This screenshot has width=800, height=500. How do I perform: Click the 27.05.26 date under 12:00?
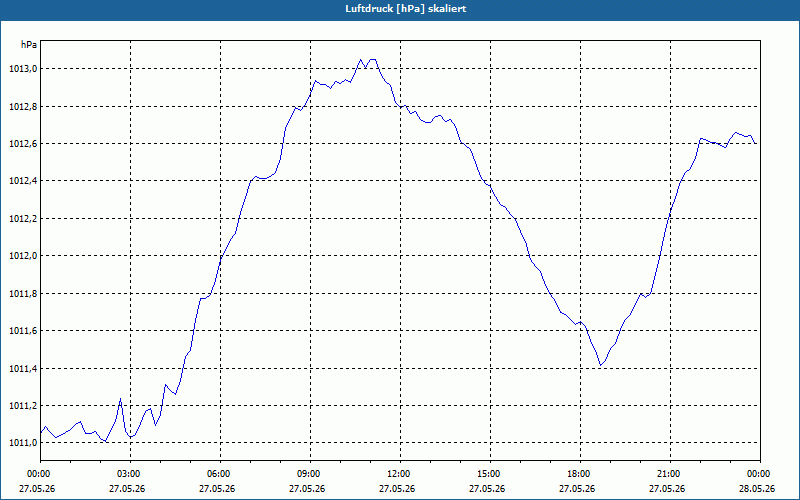tap(397, 489)
